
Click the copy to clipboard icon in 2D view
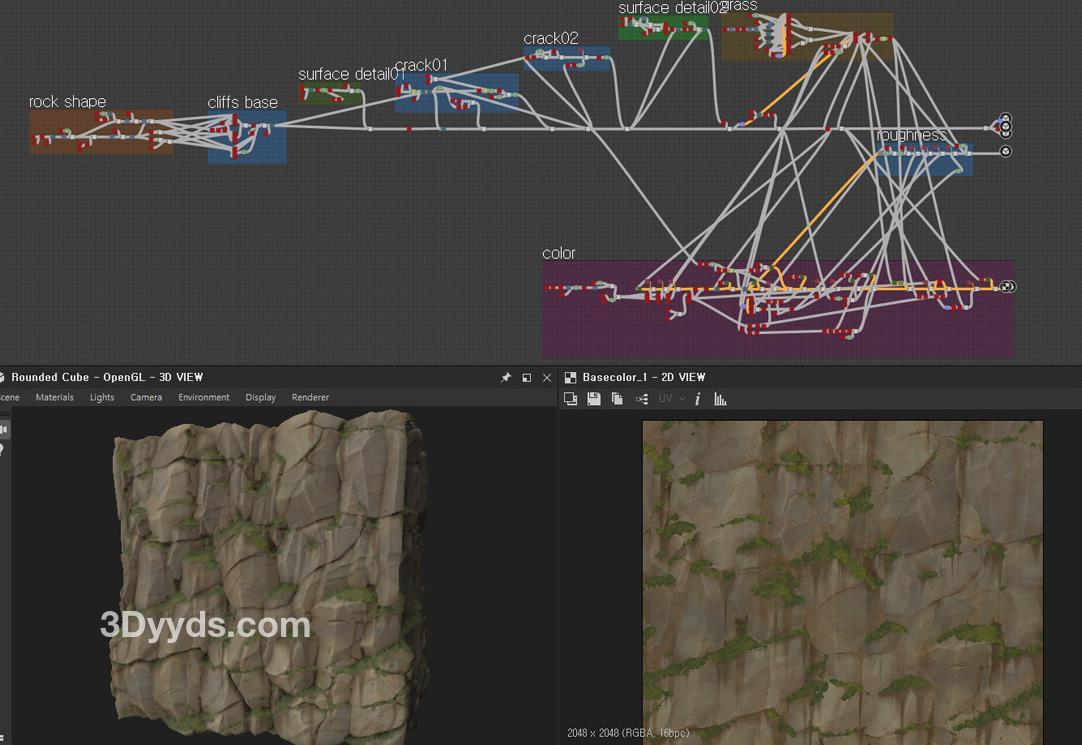pos(617,399)
